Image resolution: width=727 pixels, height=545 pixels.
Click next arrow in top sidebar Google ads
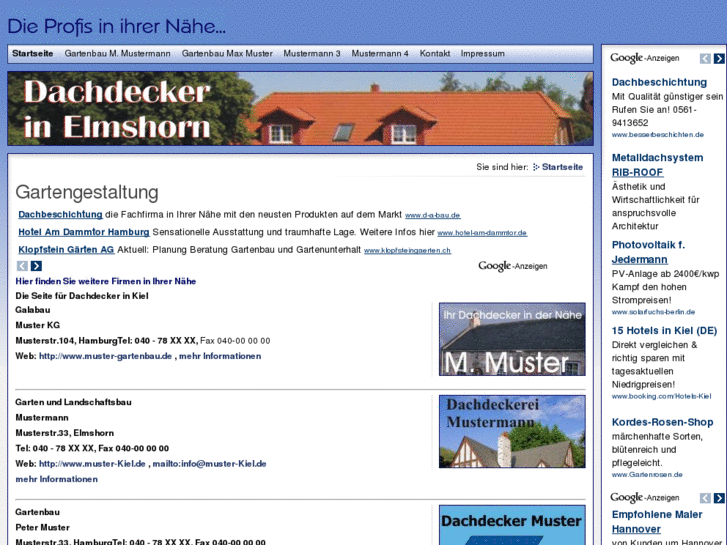[x=719, y=58]
